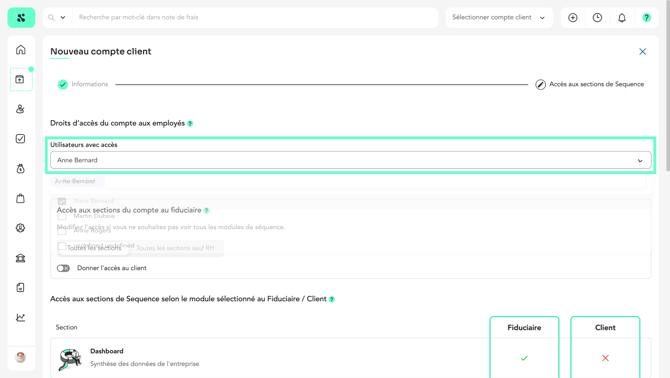Open the user avatar at sidebar bottom
The image size is (670, 378).
pos(21,357)
